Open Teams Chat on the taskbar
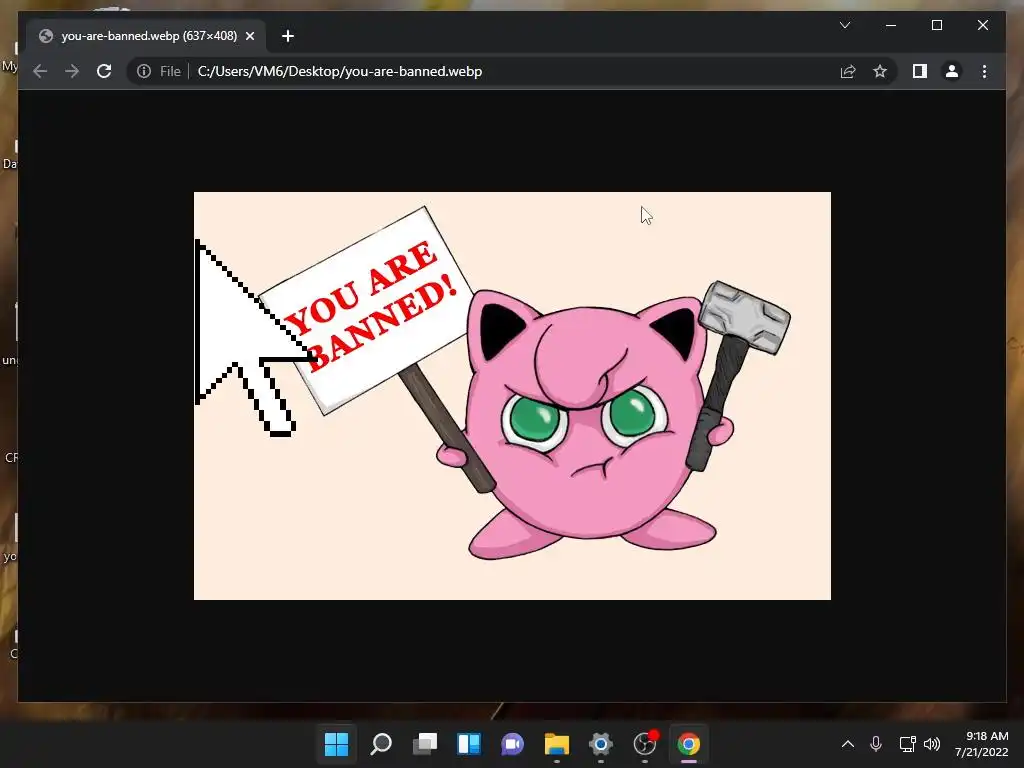This screenshot has height=768, width=1024. pos(513,744)
